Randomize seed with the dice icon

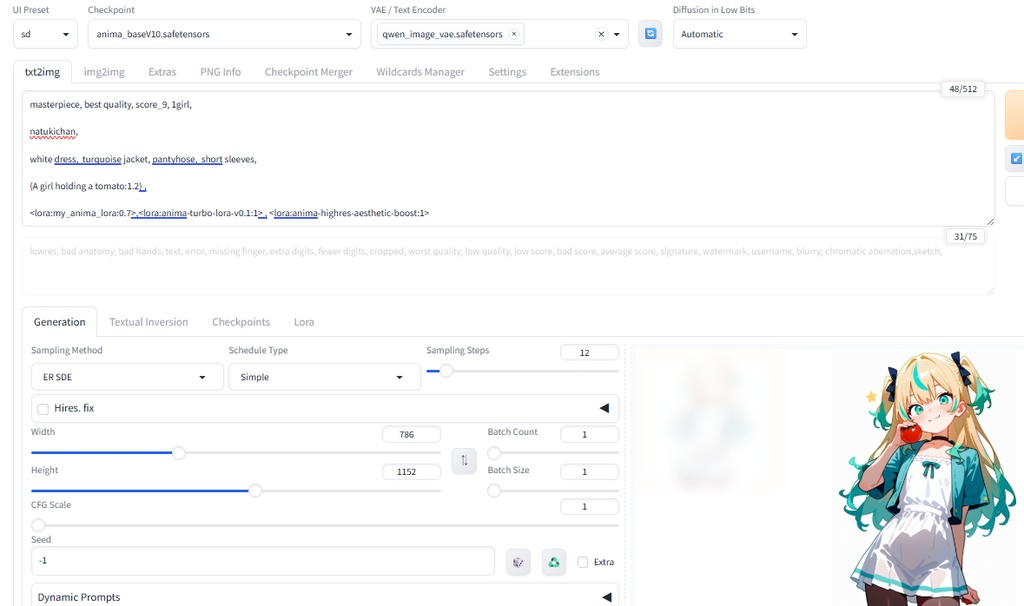(518, 562)
